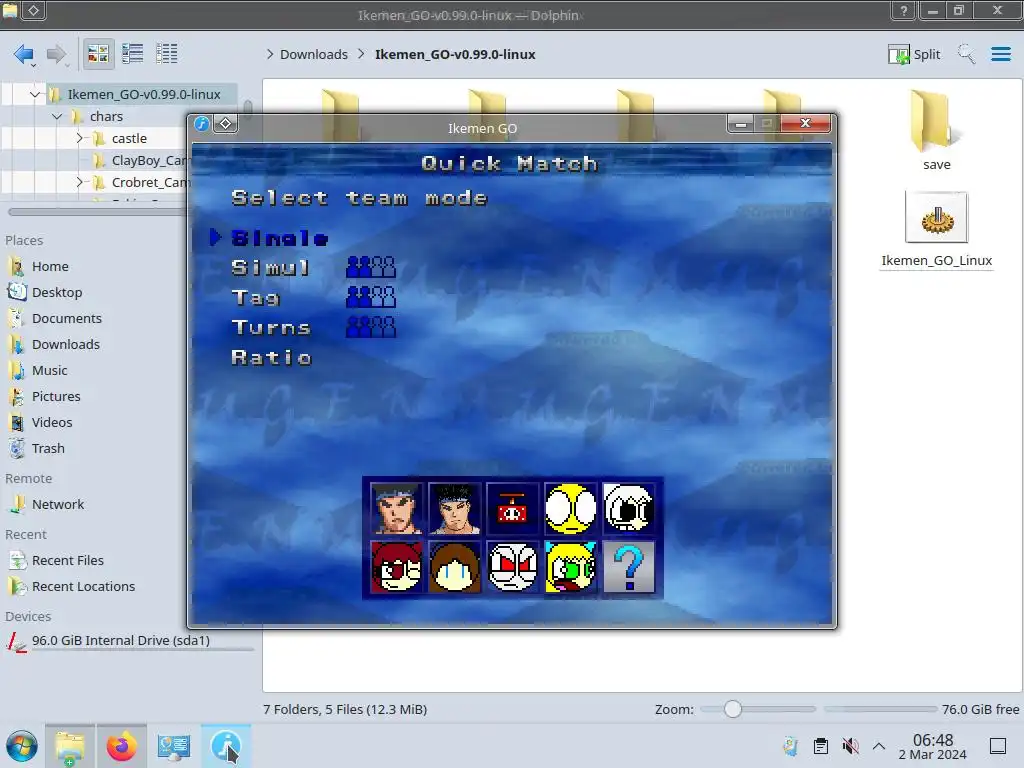Open Dolphin hamburger menu
1024x768 pixels.
(x=1000, y=54)
